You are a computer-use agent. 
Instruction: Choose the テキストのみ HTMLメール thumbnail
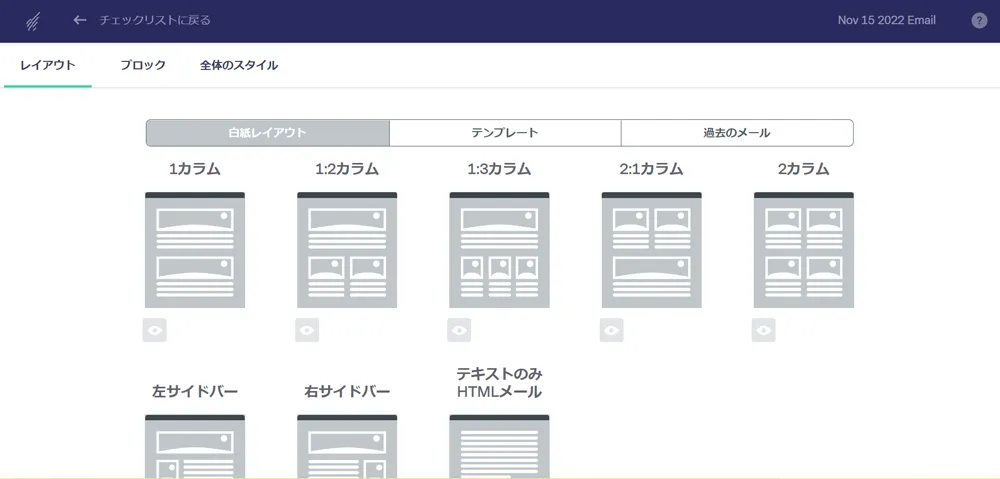click(499, 446)
